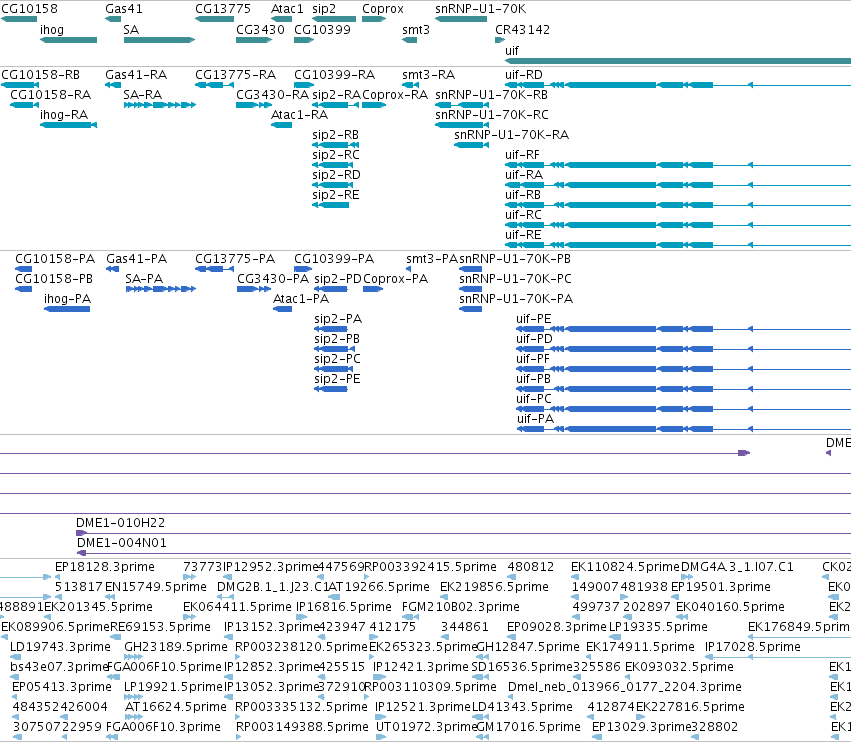Select the DMG4A.3_1.I07.C1 EST label
Screen dimensions: 851x742
(737, 567)
